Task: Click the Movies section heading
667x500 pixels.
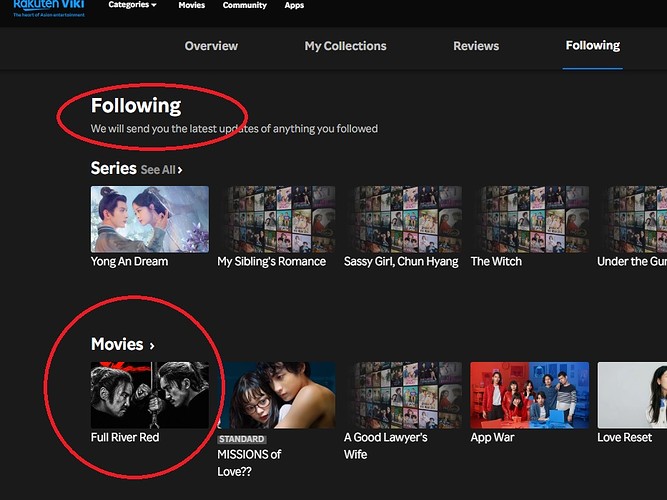Action: (x=117, y=344)
